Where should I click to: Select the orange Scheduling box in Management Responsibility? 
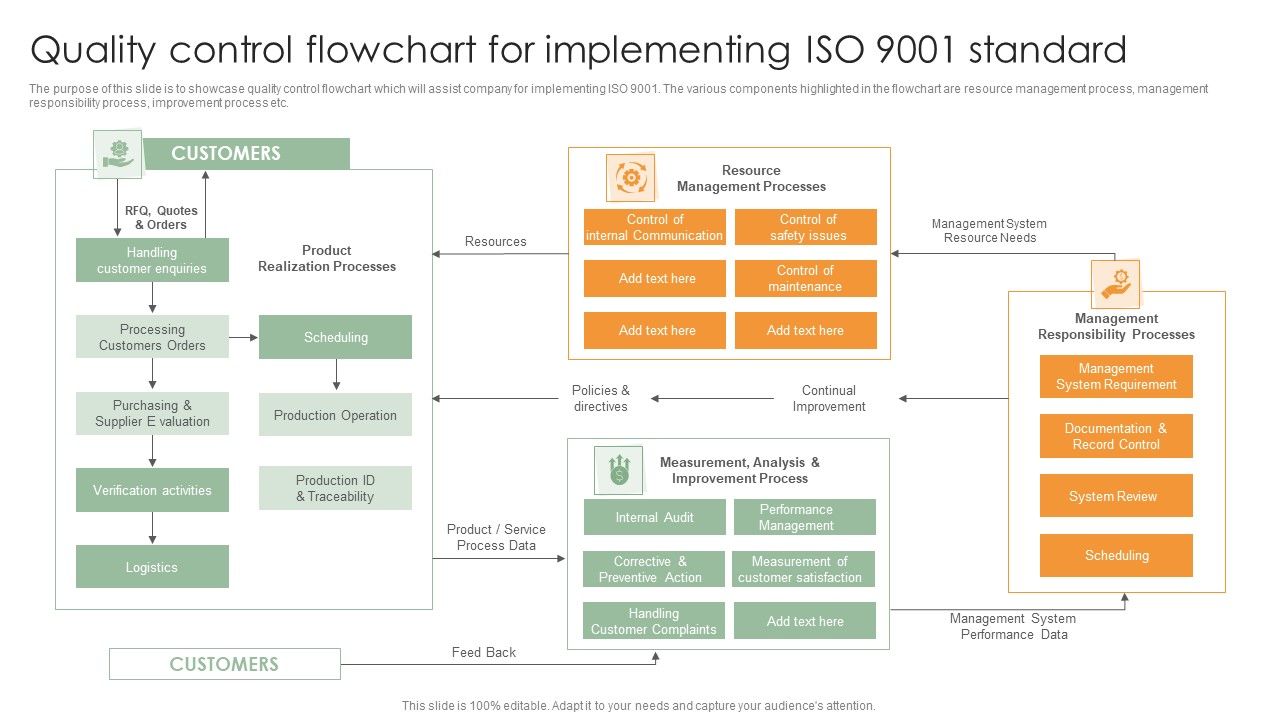1116,555
